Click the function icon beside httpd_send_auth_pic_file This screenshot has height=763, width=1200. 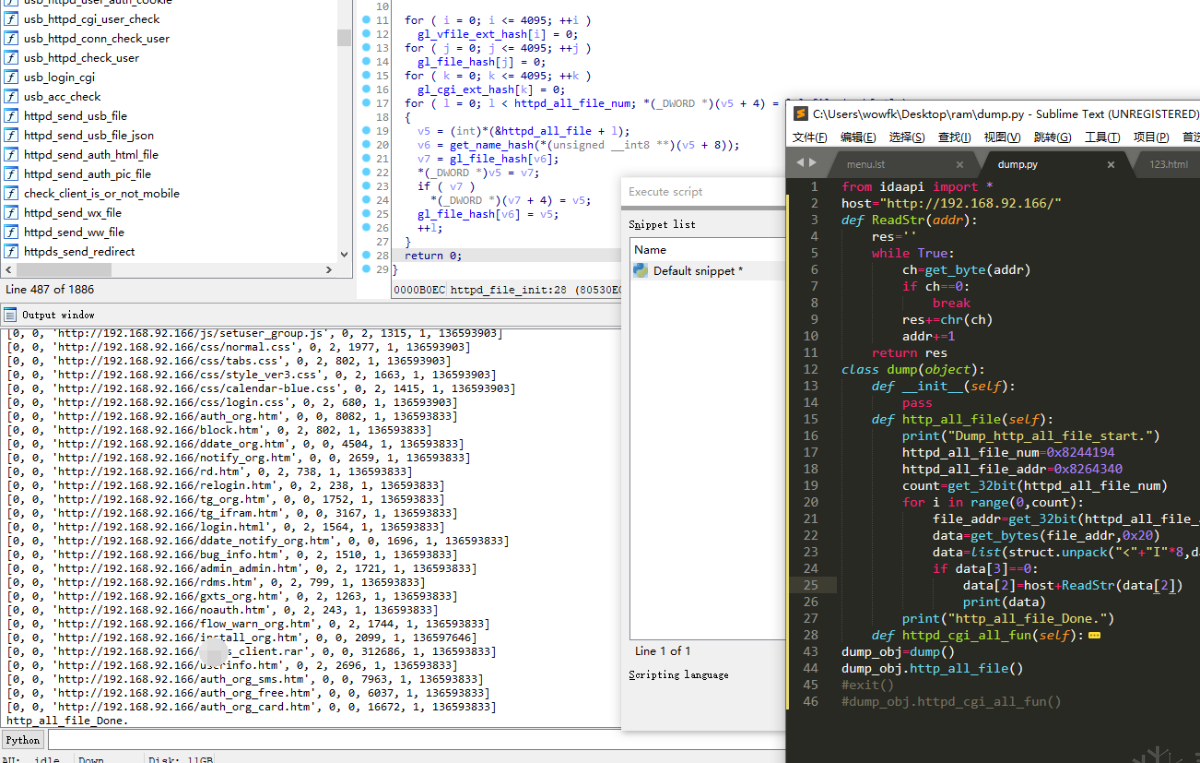[x=11, y=174]
